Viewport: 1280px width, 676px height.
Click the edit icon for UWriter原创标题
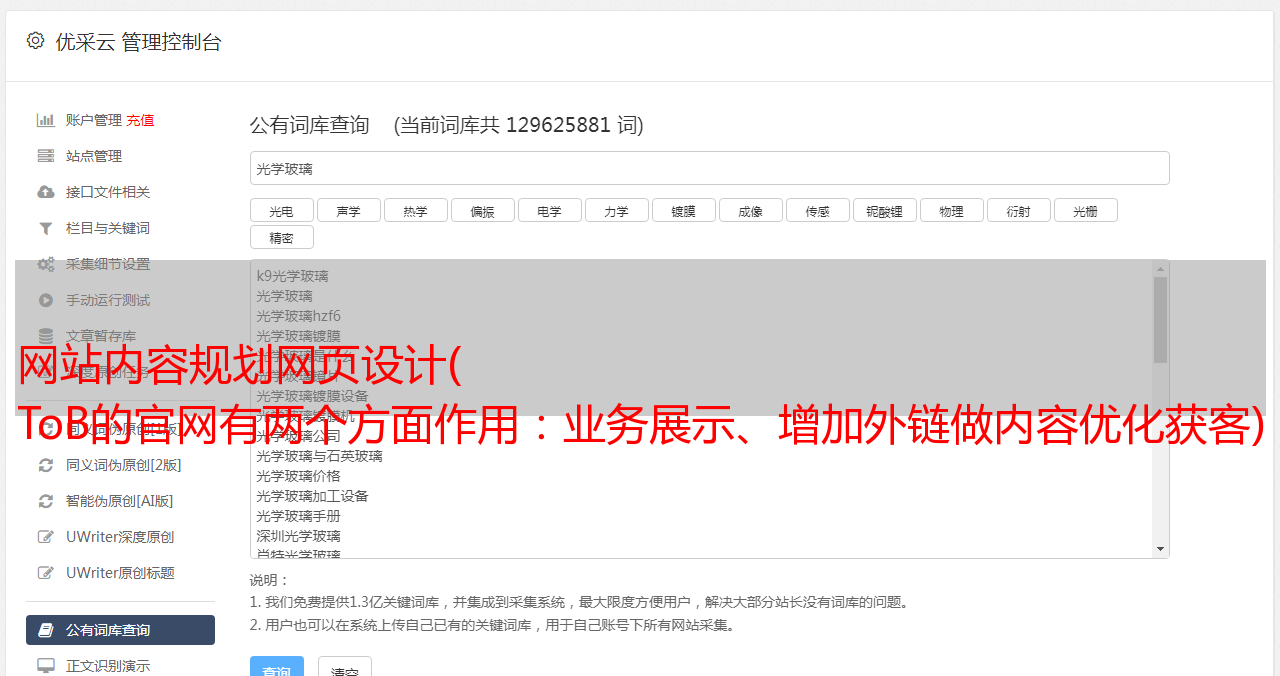pos(46,573)
